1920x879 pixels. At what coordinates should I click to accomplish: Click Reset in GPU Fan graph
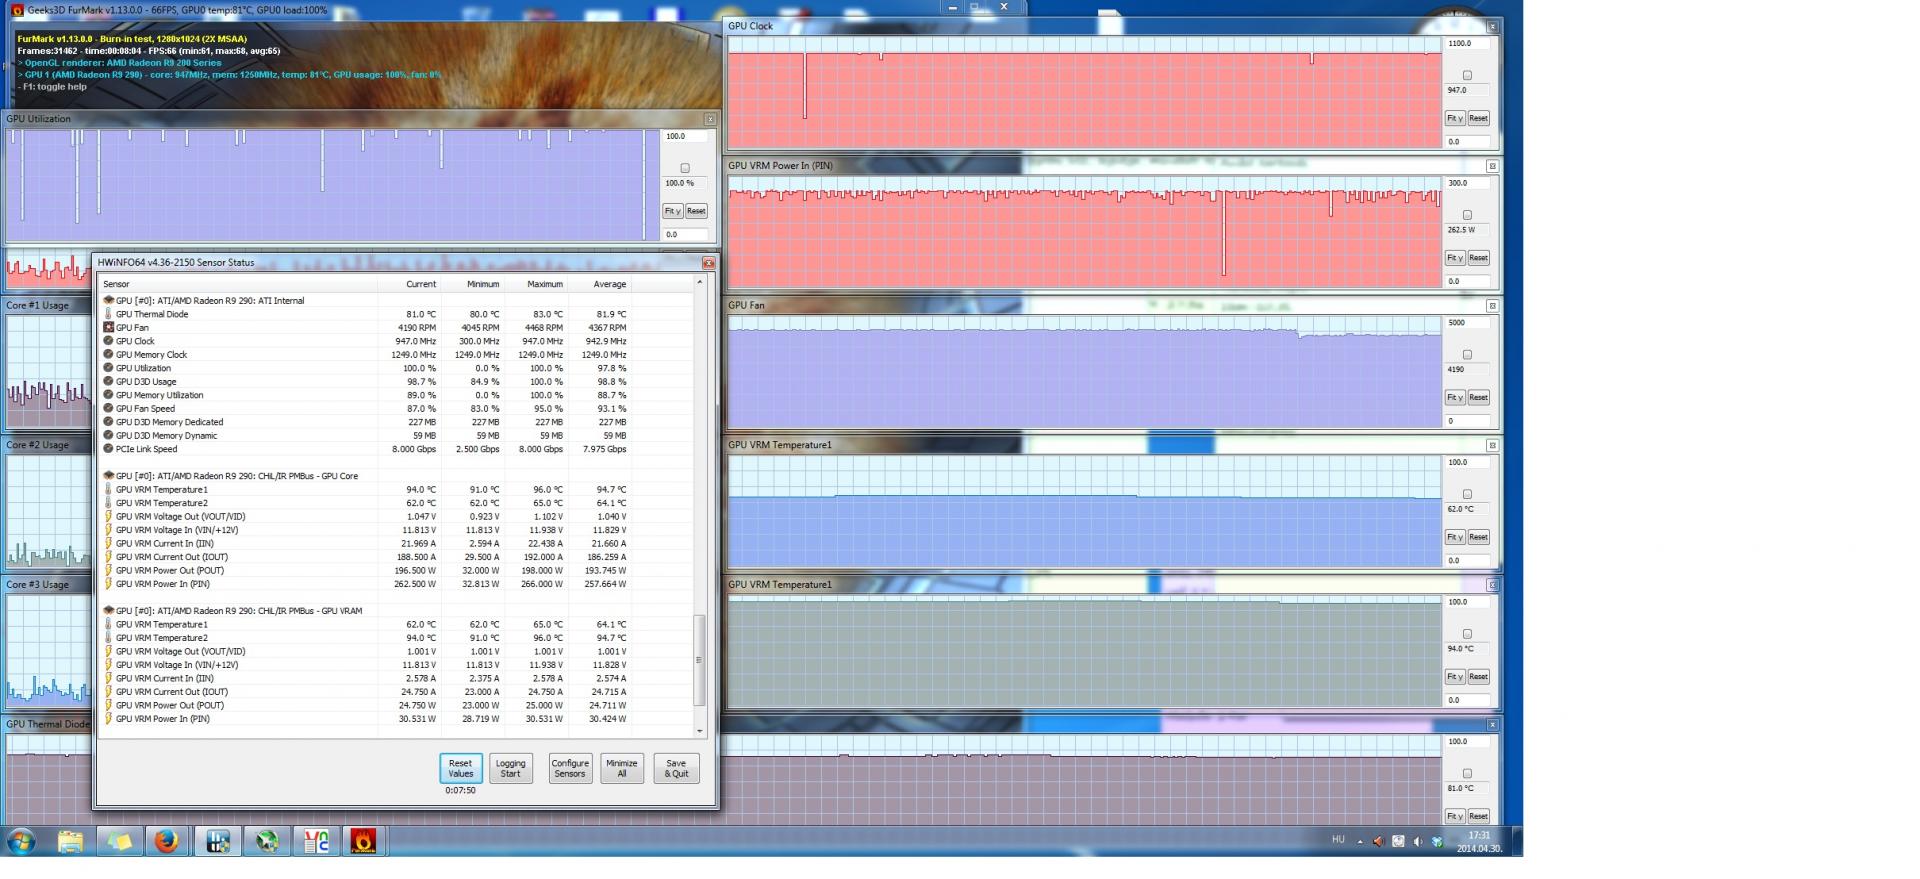tap(1478, 398)
